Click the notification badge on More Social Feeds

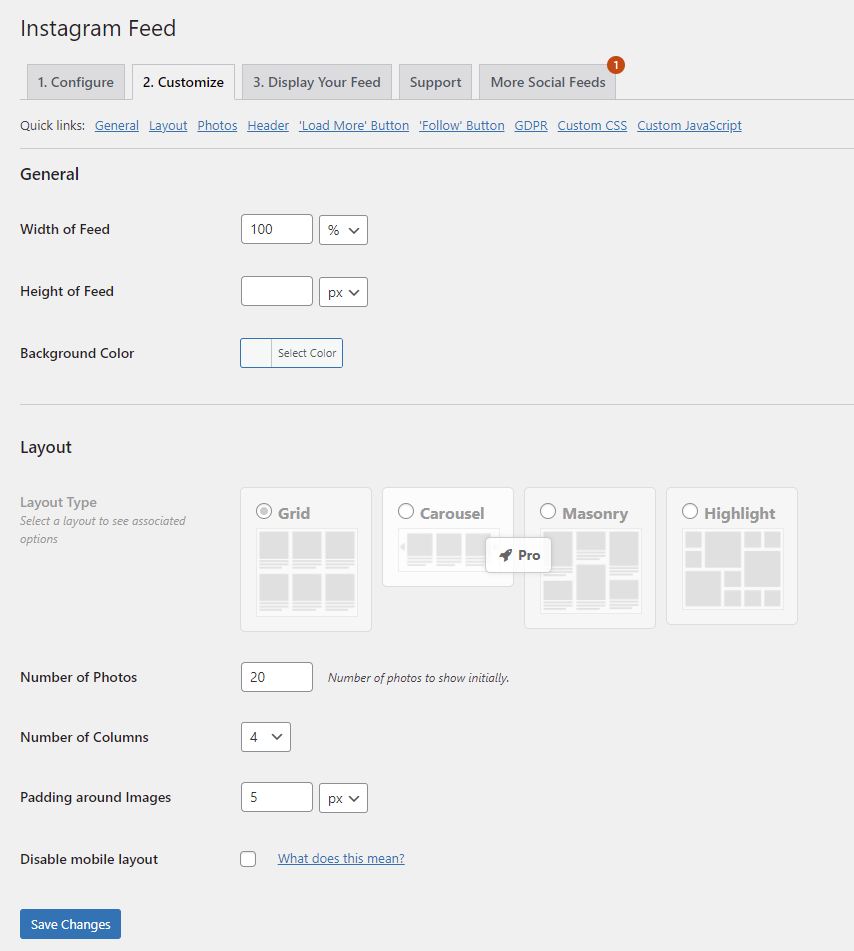pos(616,65)
